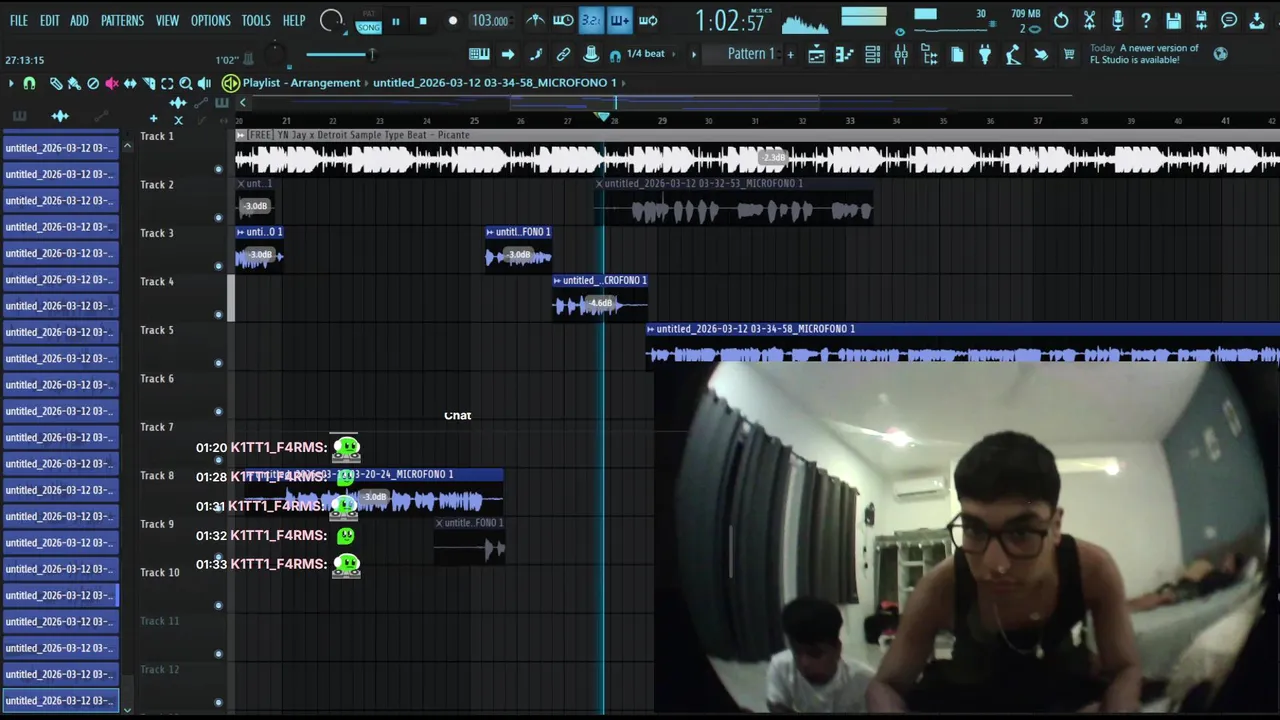Open the plugin picker plug icon
Screen dimensions: 1280x720
click(x=985, y=55)
